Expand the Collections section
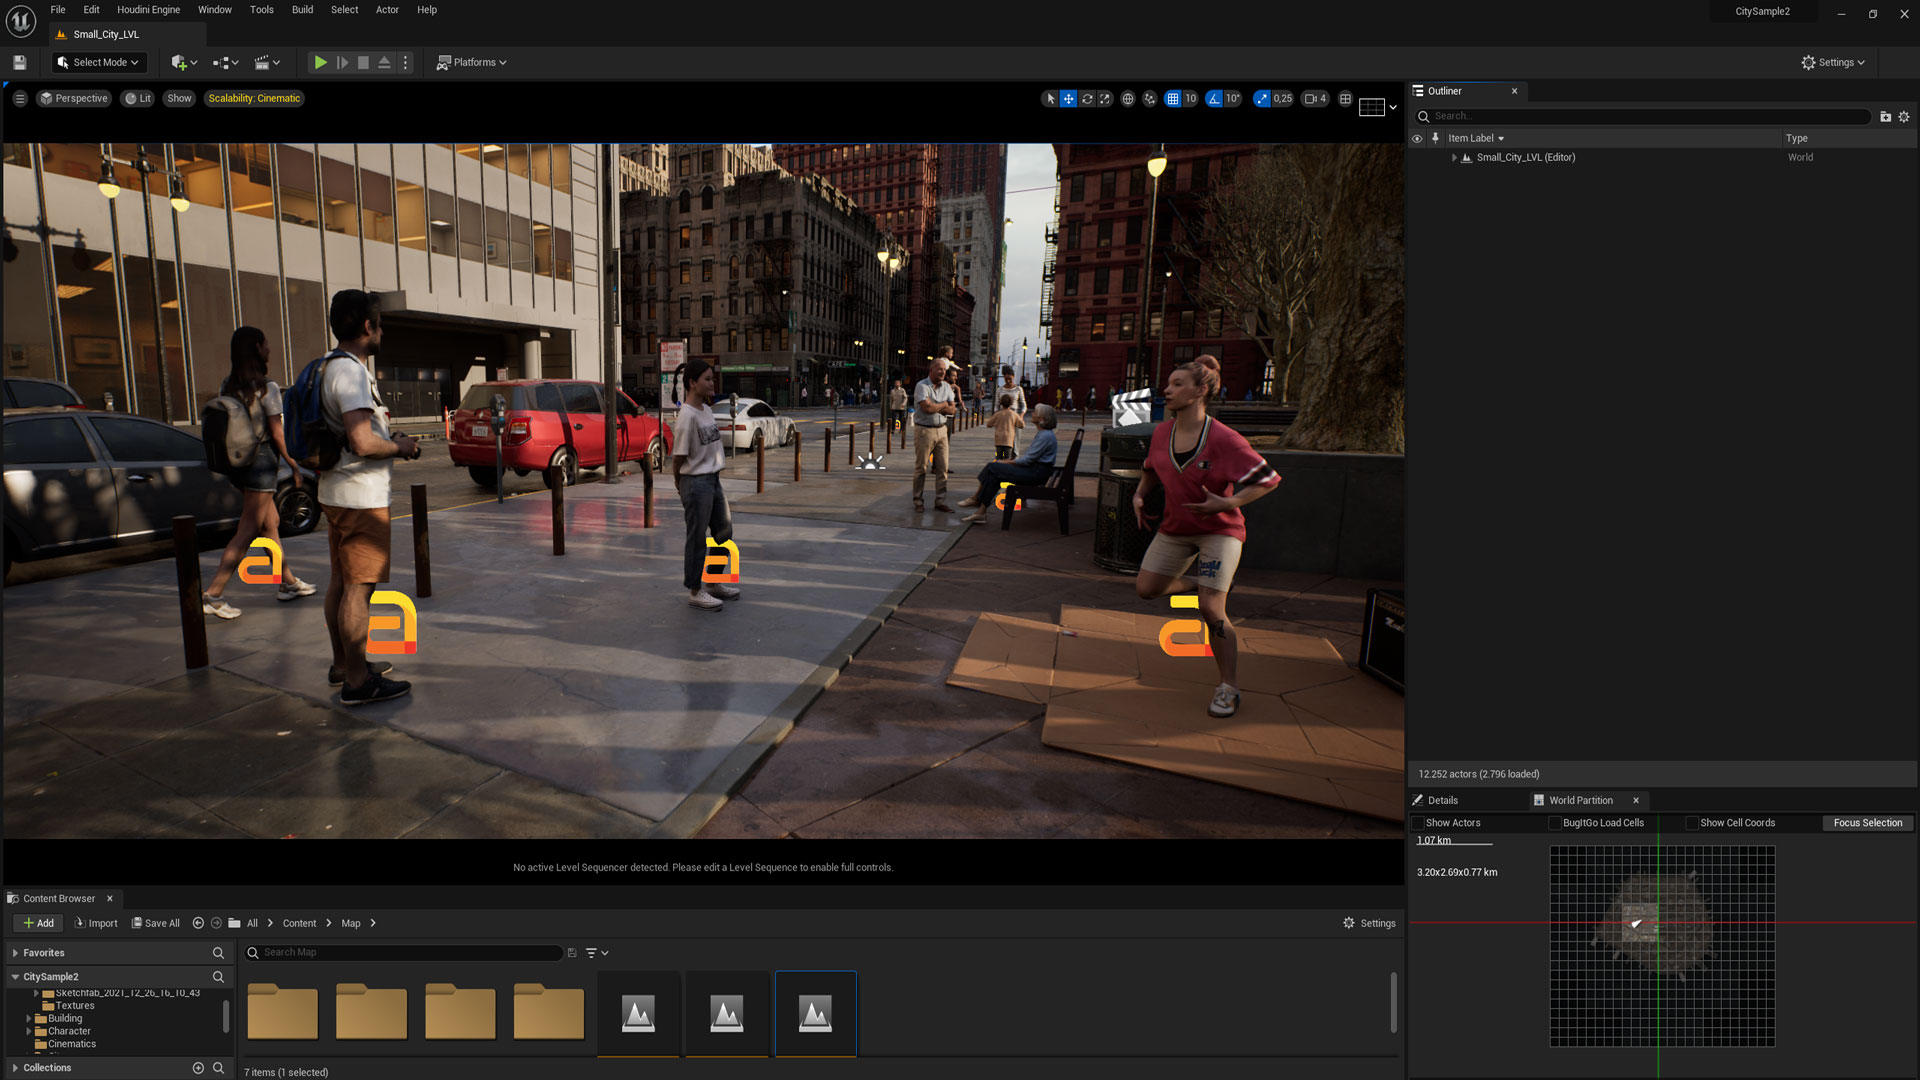Image resolution: width=1920 pixels, height=1080 pixels. click(15, 1068)
